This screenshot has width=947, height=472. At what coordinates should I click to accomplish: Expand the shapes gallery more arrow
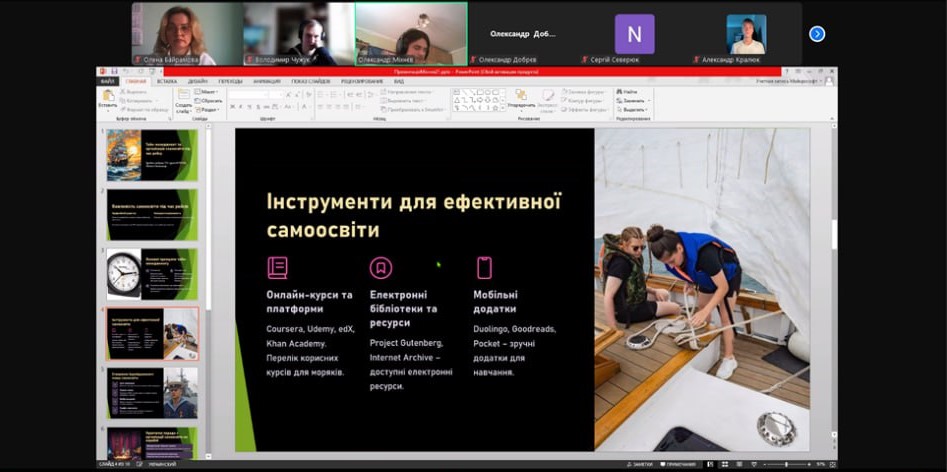tap(504, 108)
